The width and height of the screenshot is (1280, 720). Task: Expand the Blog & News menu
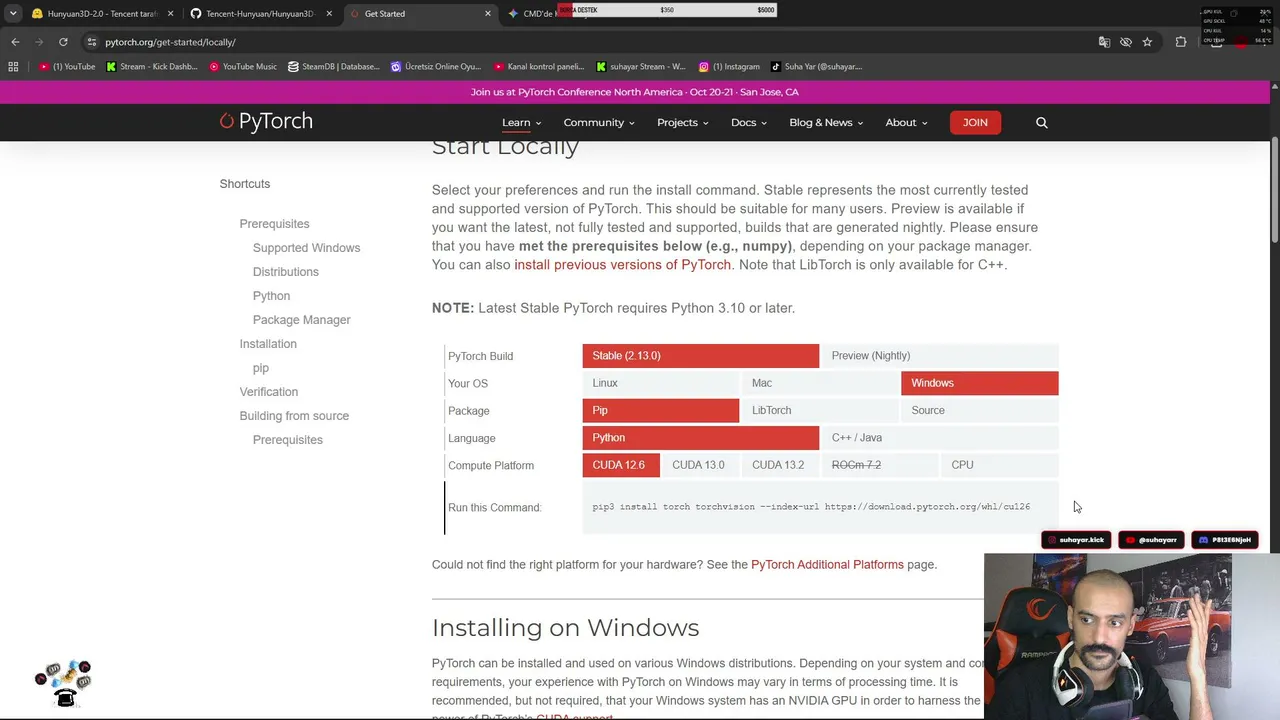[826, 123]
